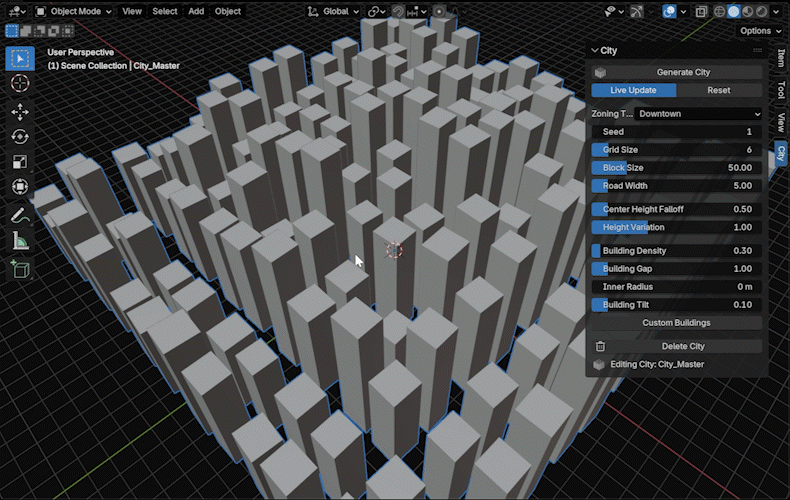Open the Options dropdown

(x=760, y=31)
